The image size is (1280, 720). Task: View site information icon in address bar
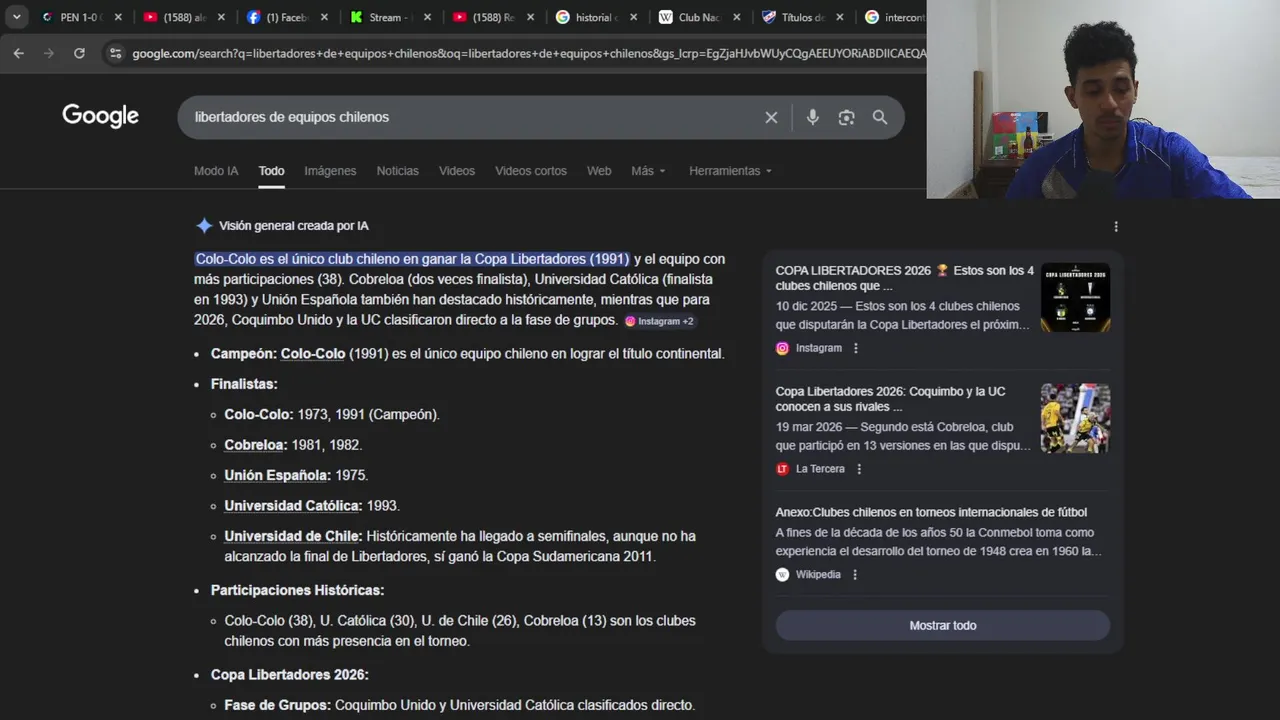click(115, 53)
